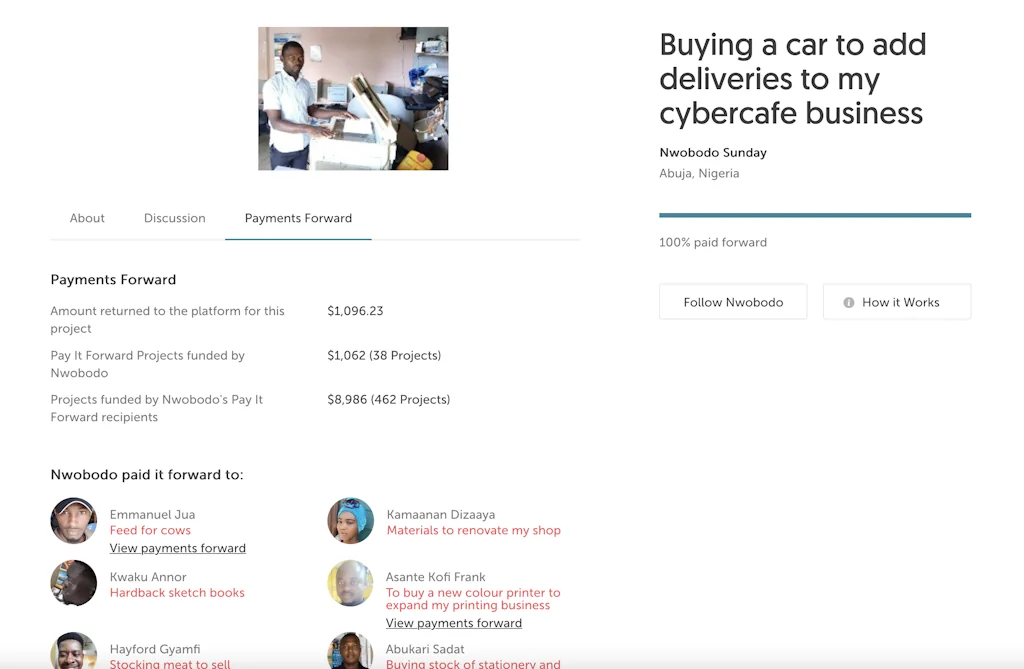Screen dimensions: 1024x669
Task: Click Emmanuel Jua's profile avatar
Action: 74,521
